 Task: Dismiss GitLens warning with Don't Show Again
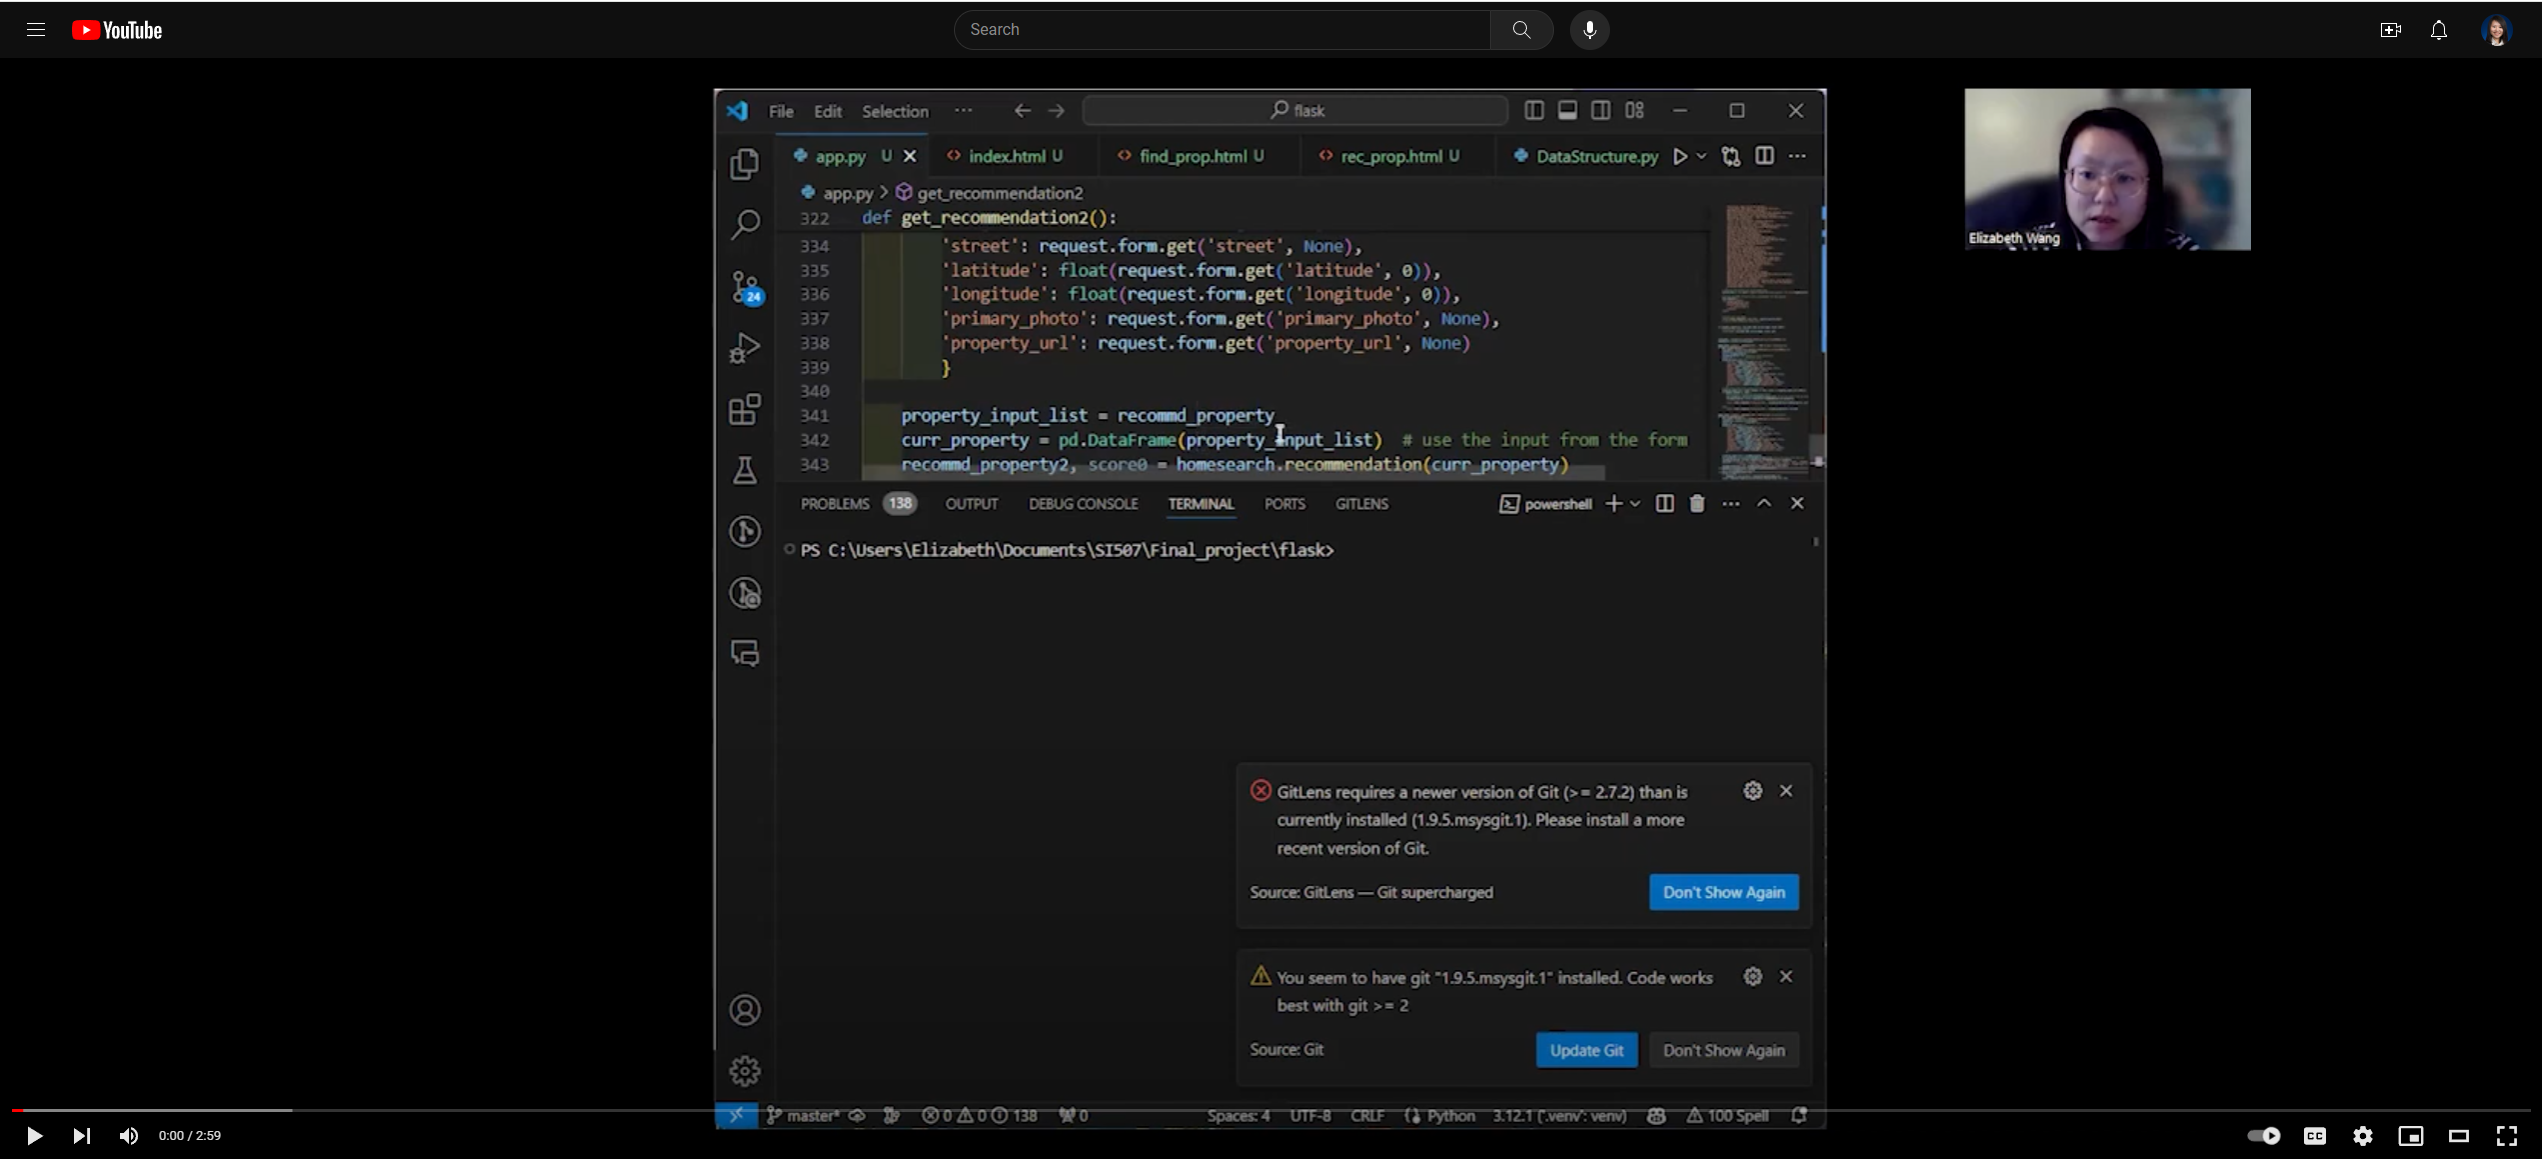pos(1724,892)
